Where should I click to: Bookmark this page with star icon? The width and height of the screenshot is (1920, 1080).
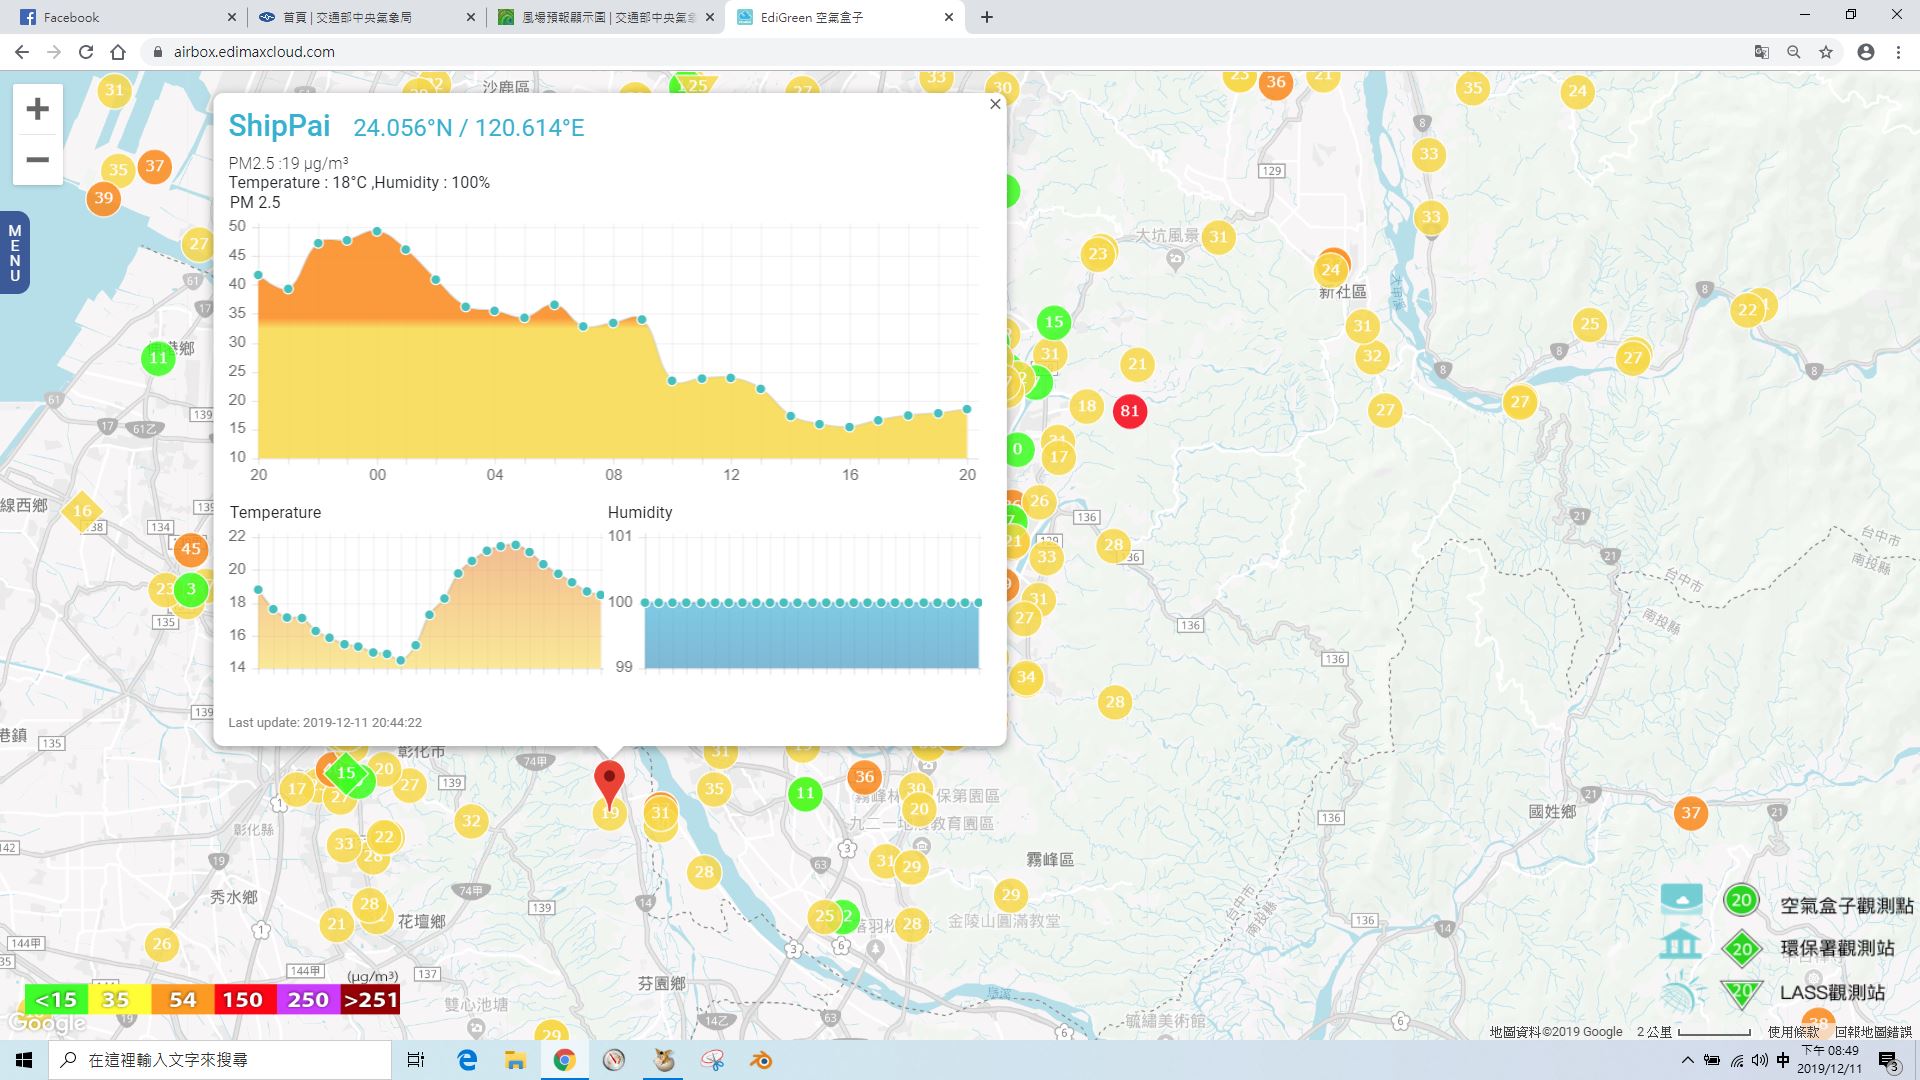click(1826, 52)
